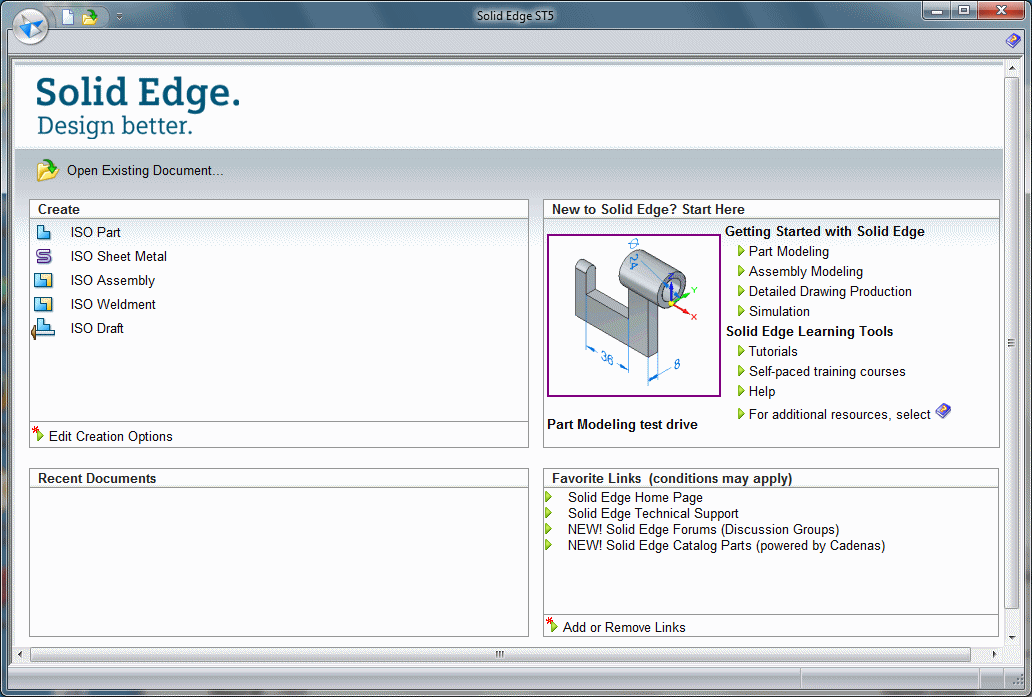The height and width of the screenshot is (697, 1032).
Task: Click the green arrow beside Solid Edge Technical Support
Action: click(549, 512)
